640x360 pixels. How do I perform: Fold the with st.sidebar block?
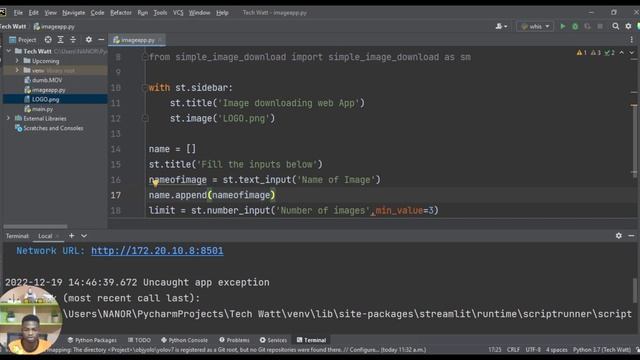coord(144,88)
